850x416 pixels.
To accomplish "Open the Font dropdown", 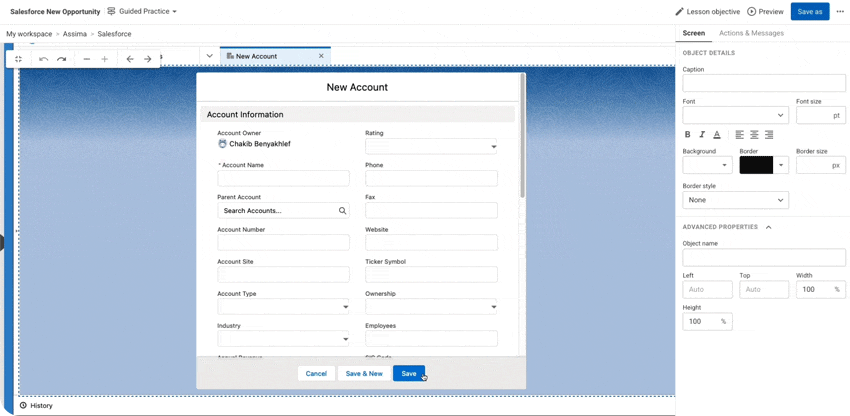I will coord(735,115).
